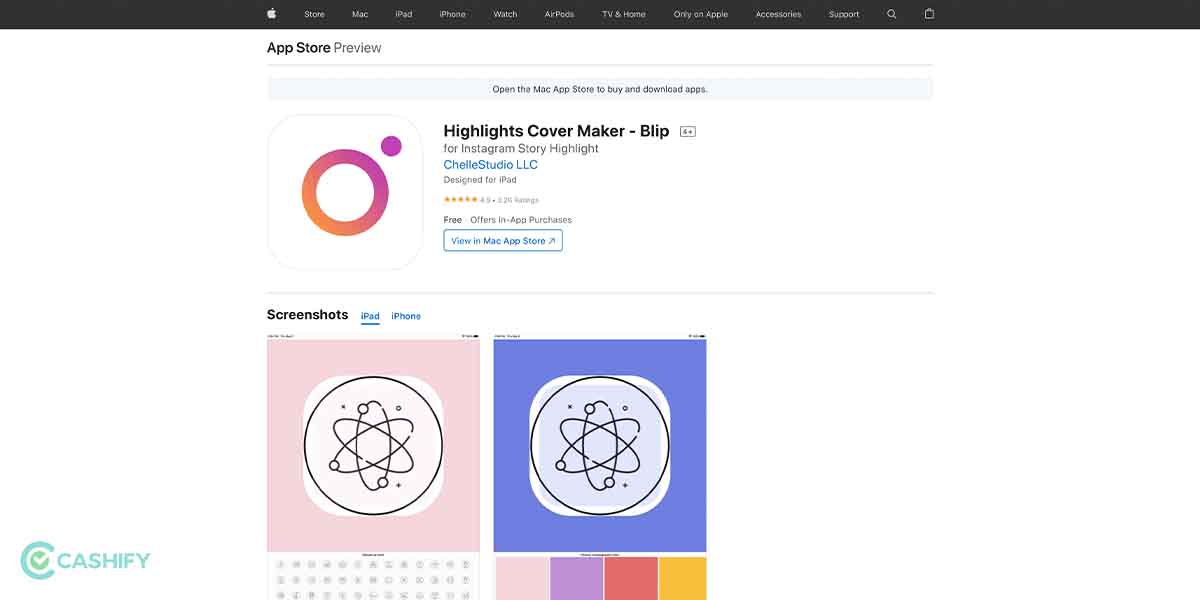Select AirPods in the navigation bar

[x=559, y=14]
